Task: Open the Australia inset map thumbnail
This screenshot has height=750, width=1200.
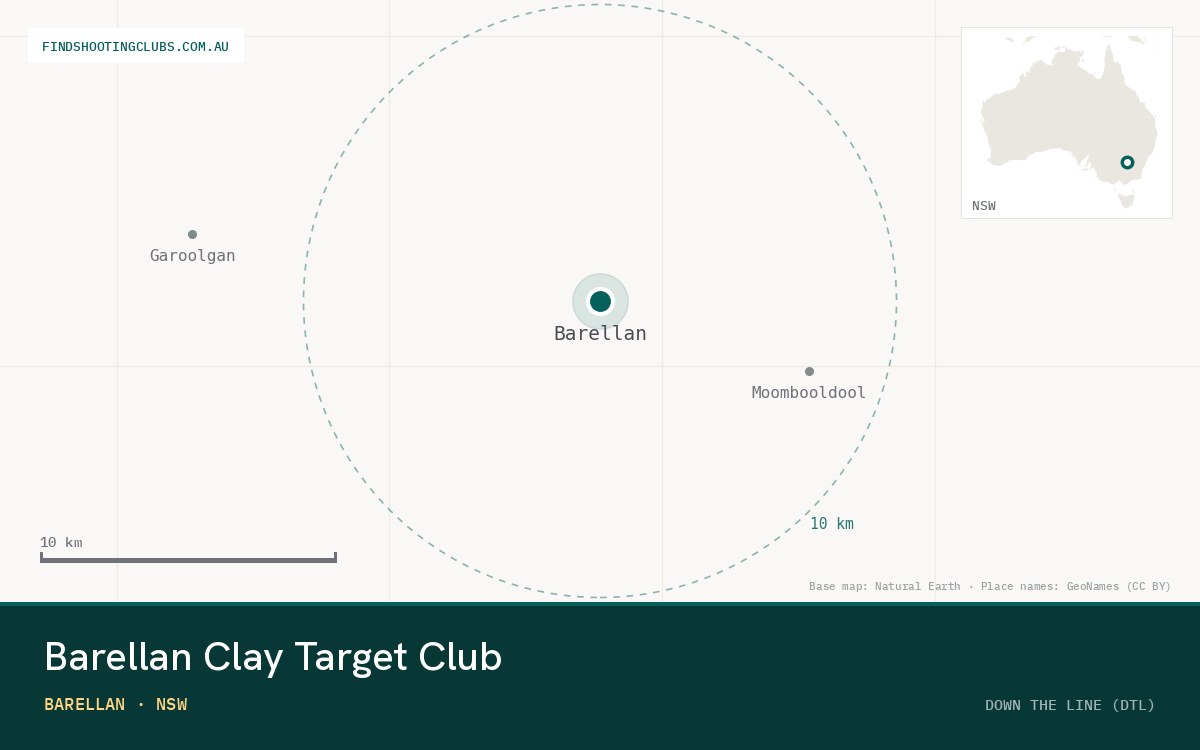Action: point(1067,123)
